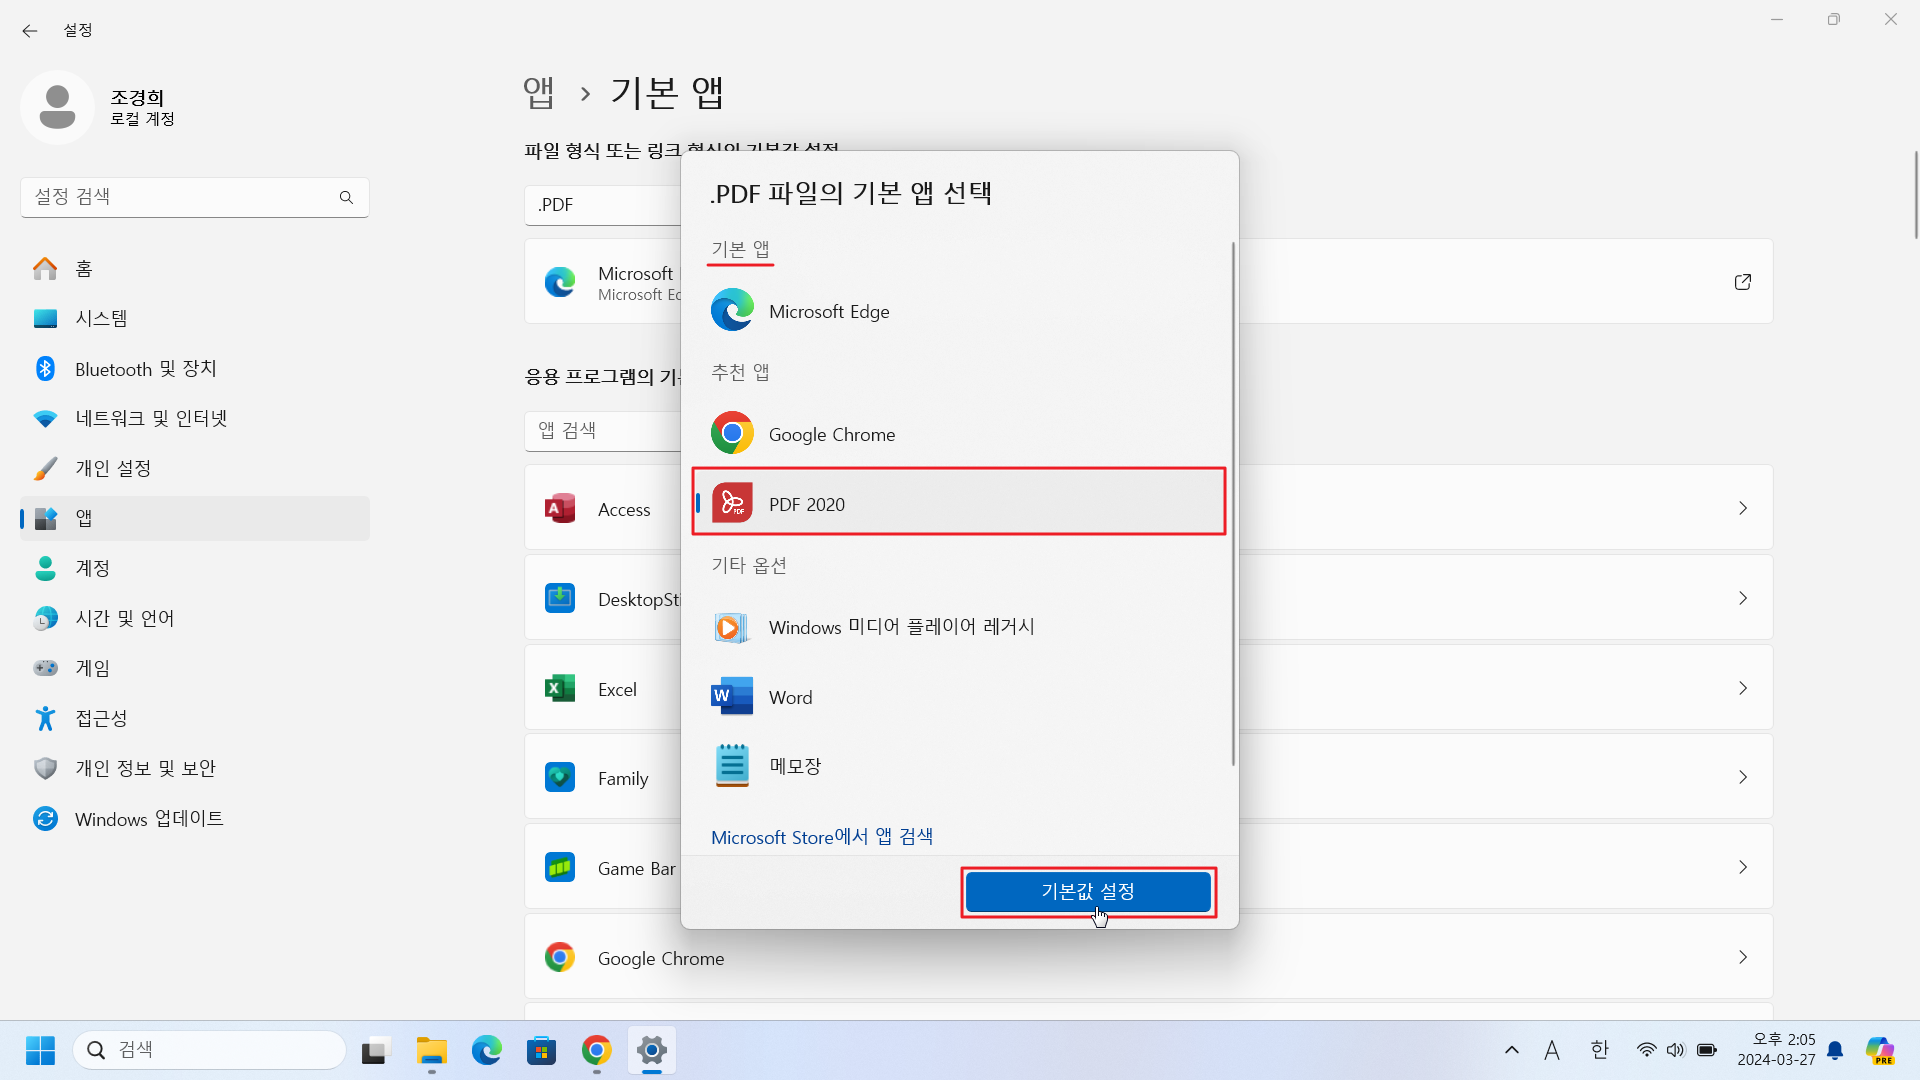Open Microsoft Store에서 앱 검색 link

click(821, 837)
